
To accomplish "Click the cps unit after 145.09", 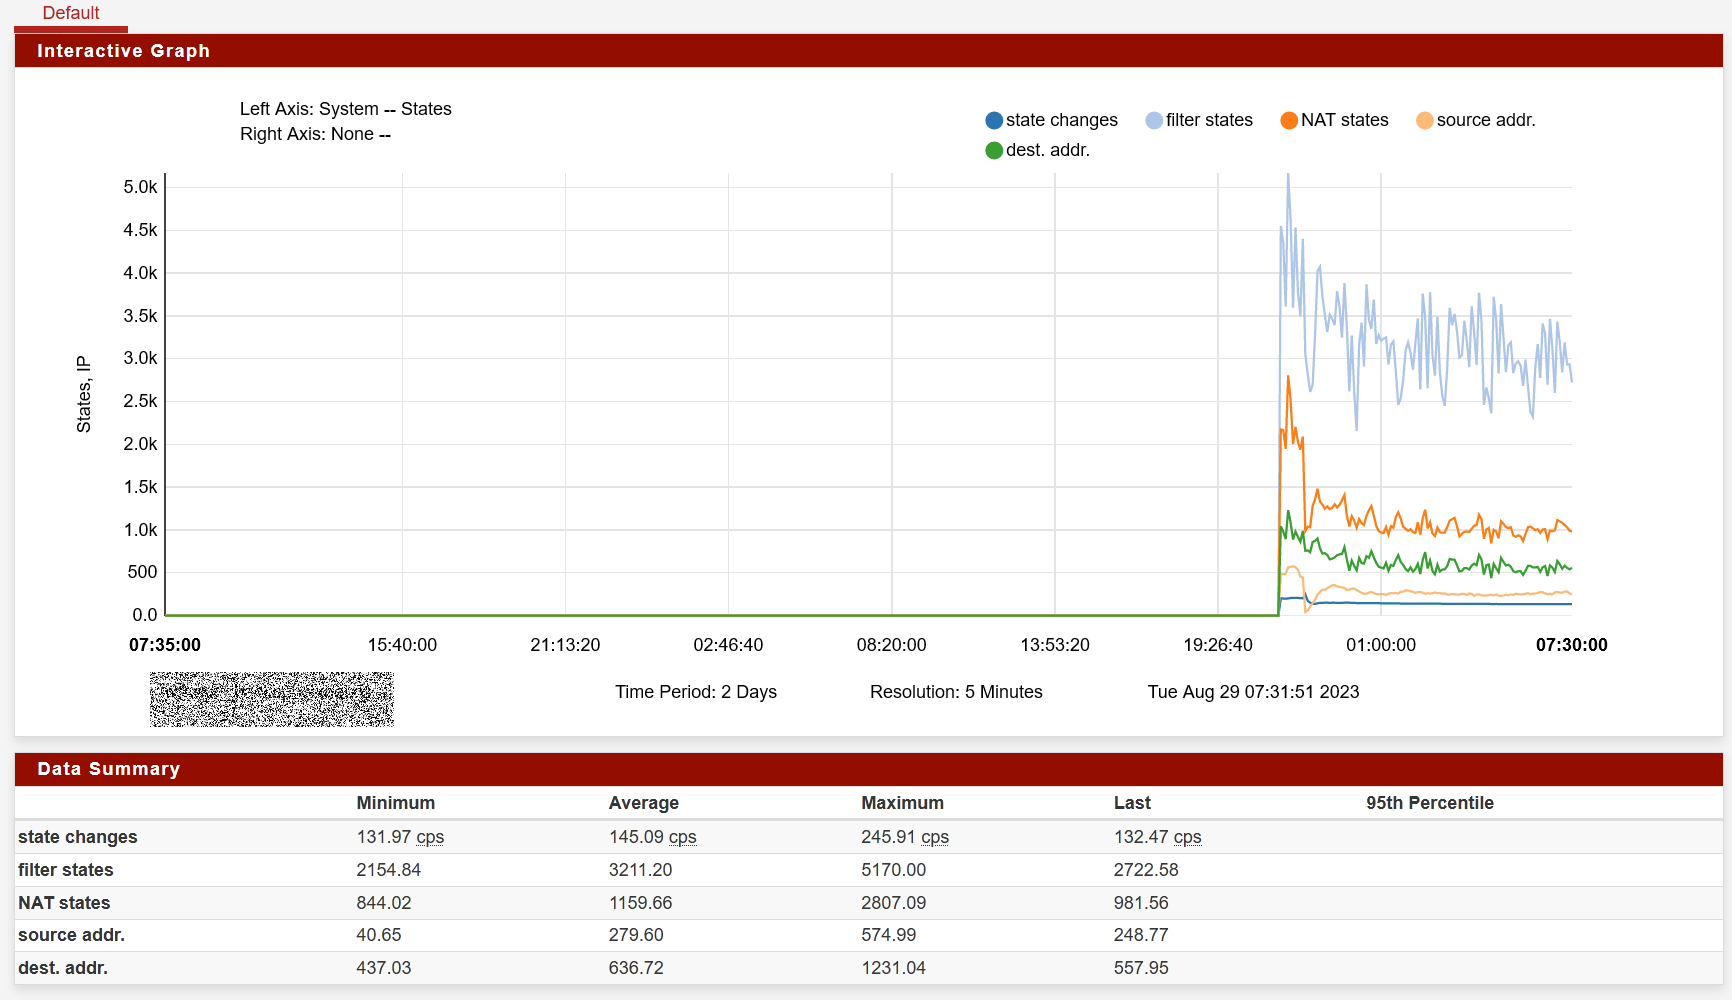I will tap(683, 837).
